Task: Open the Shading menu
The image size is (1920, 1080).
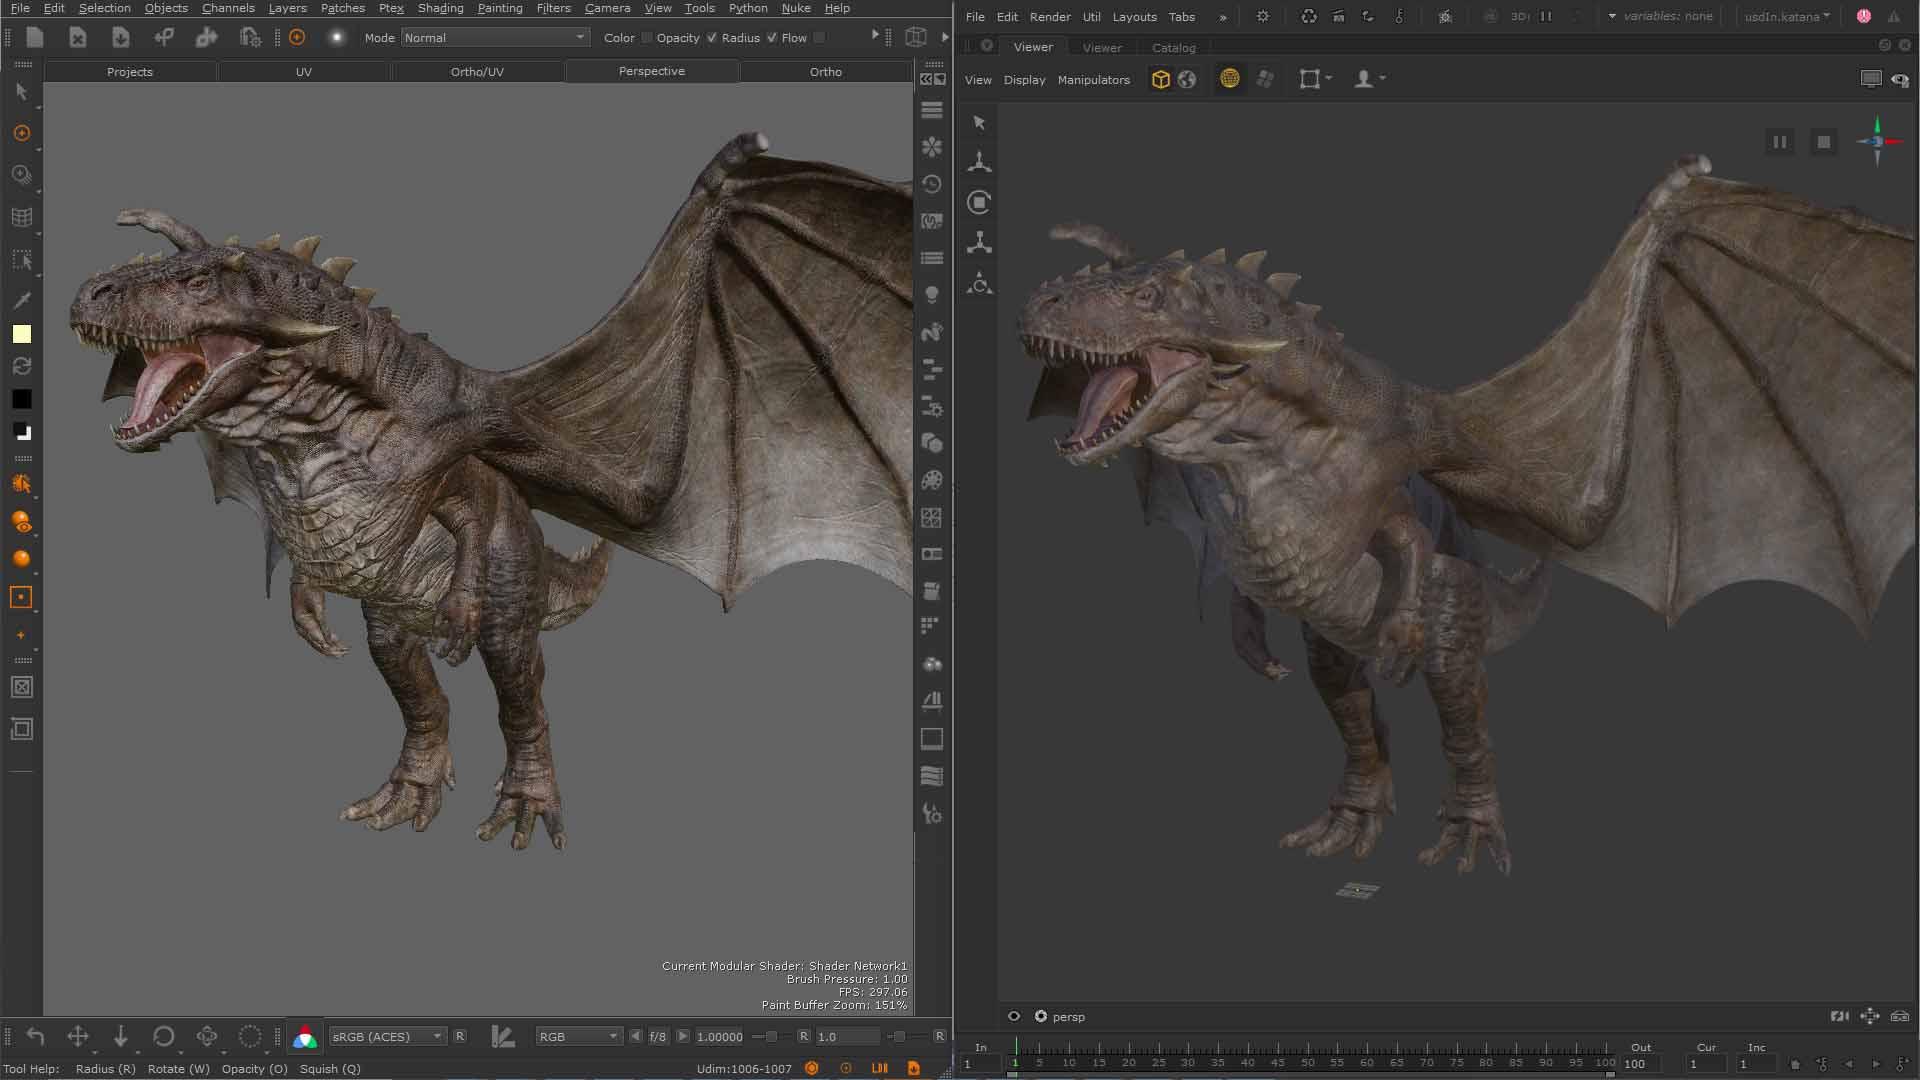Action: (440, 8)
